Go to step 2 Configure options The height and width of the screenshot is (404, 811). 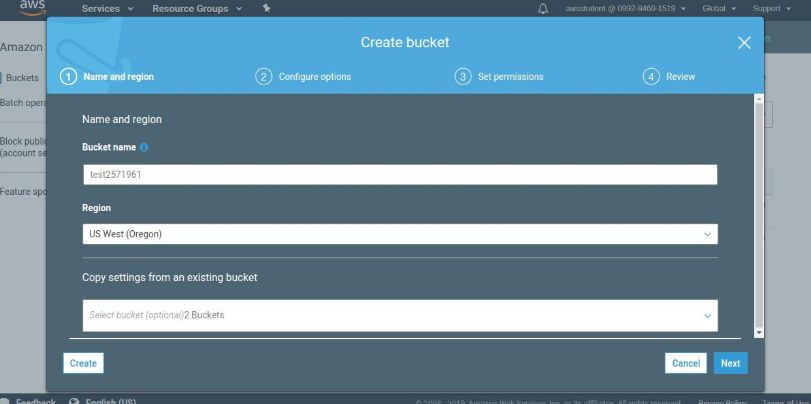click(x=303, y=77)
